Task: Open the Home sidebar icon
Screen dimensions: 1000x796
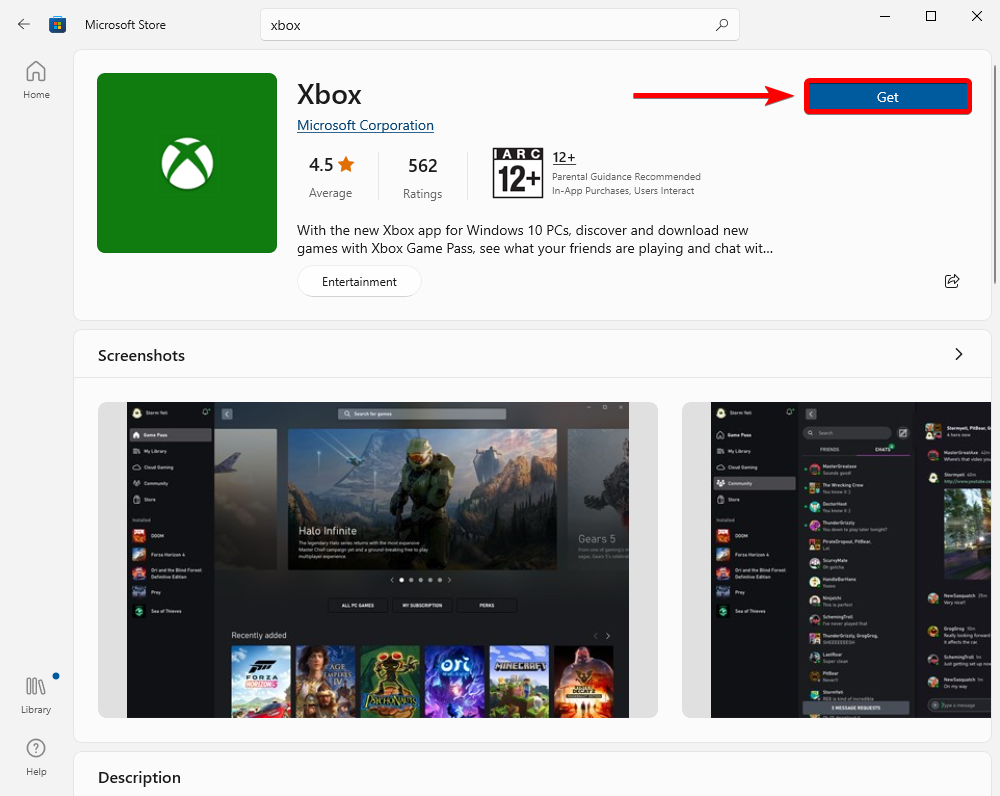Action: tap(36, 80)
